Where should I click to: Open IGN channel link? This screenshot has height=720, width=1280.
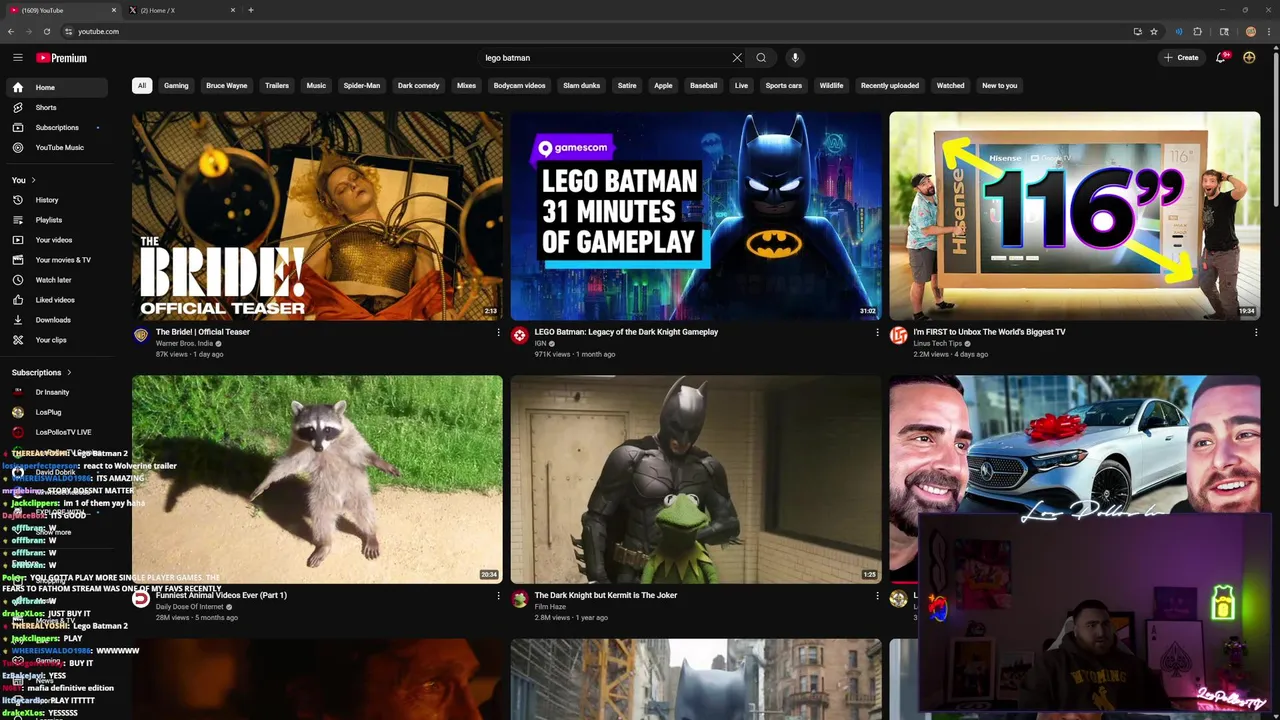click(x=540, y=343)
